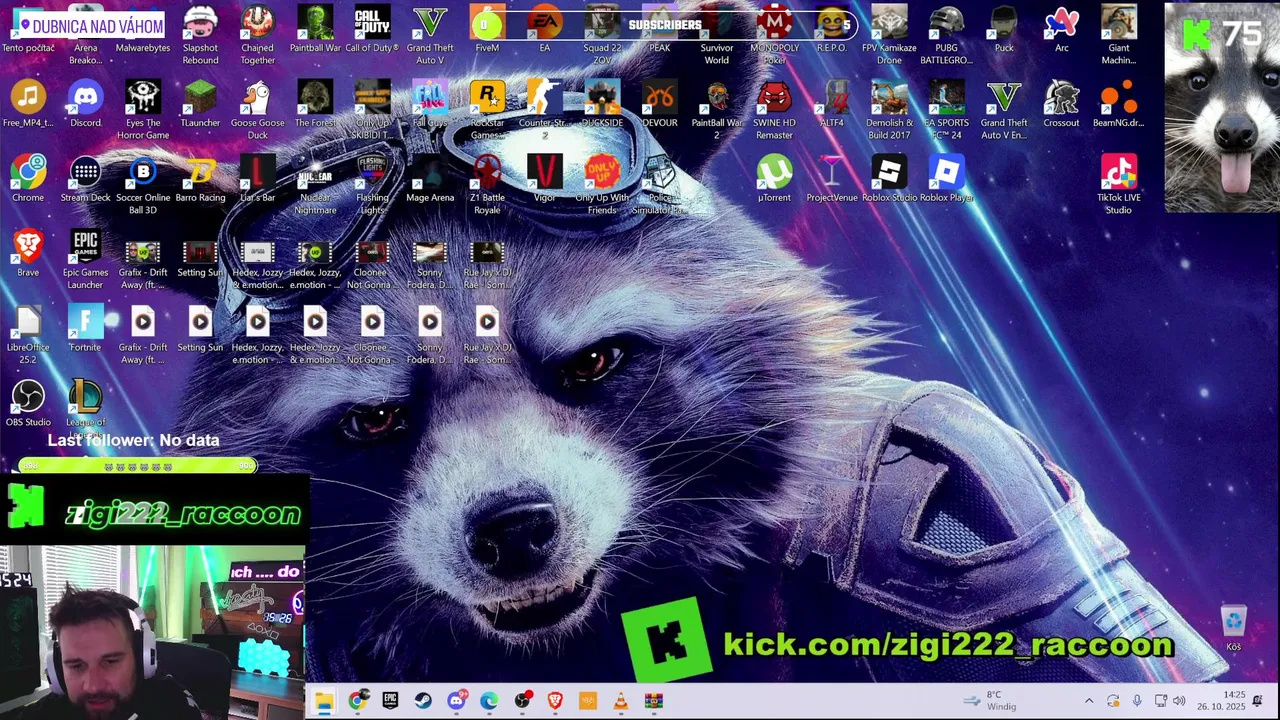
Task: Open the Stream Deck desktop shortcut
Action: coord(85,180)
